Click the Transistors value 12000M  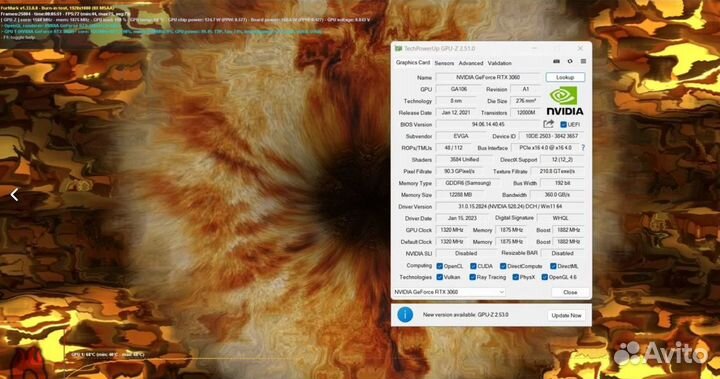[x=526, y=113]
